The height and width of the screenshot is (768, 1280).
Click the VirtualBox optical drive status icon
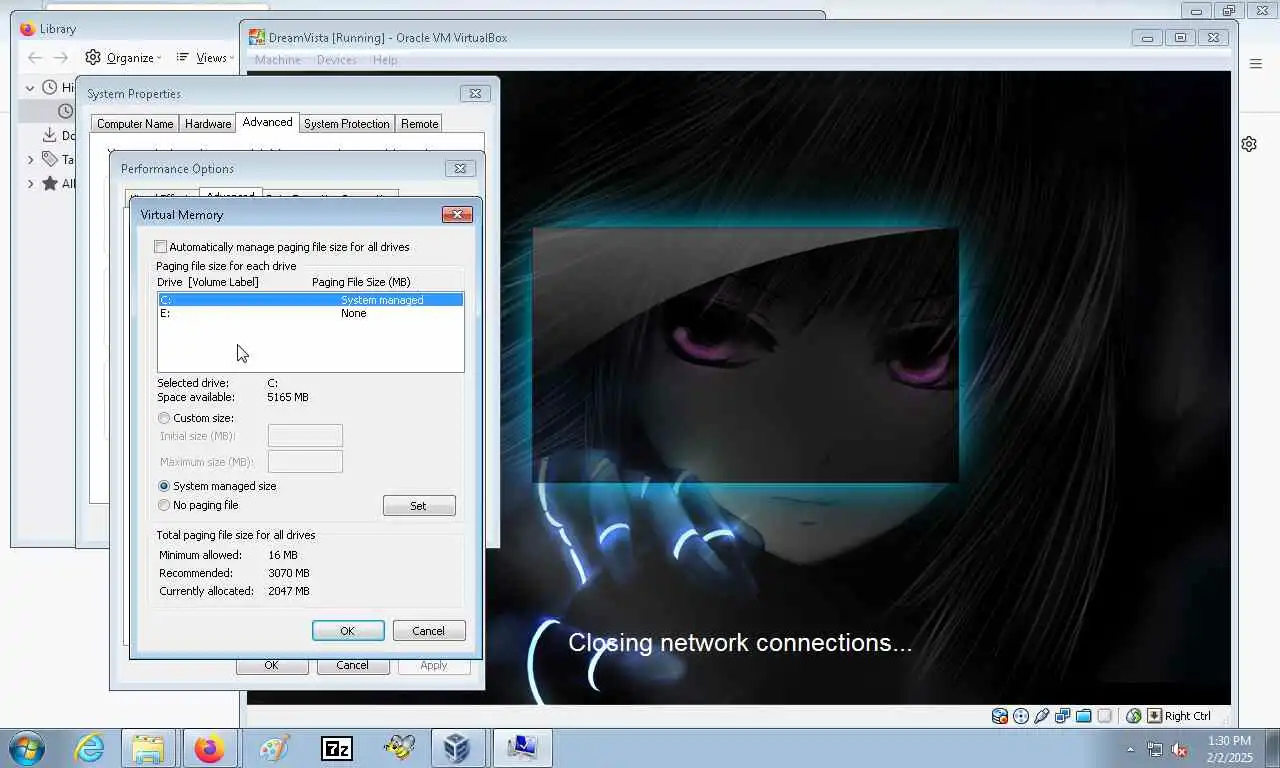coord(1020,716)
